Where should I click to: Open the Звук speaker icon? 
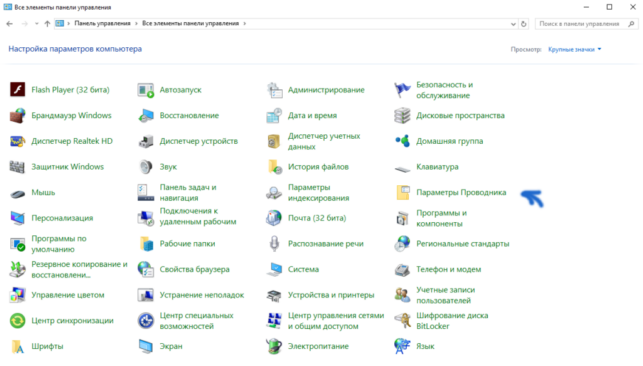tap(146, 167)
